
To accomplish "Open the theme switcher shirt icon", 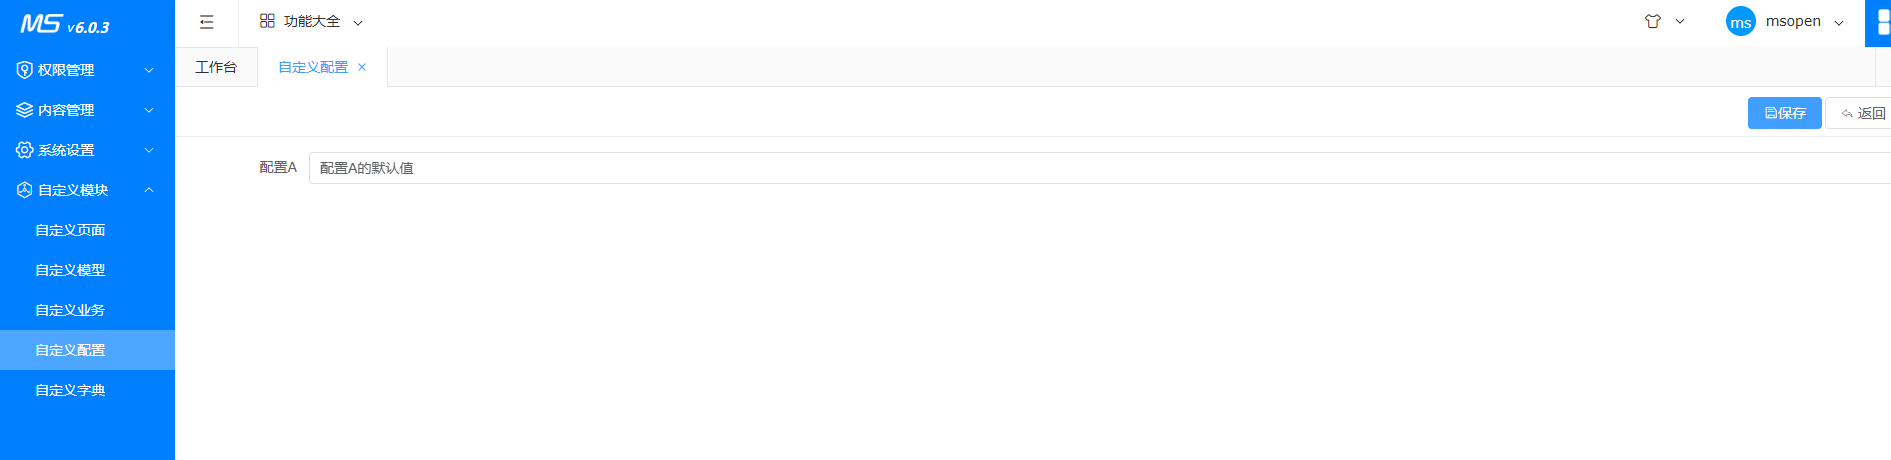I will (x=1653, y=21).
